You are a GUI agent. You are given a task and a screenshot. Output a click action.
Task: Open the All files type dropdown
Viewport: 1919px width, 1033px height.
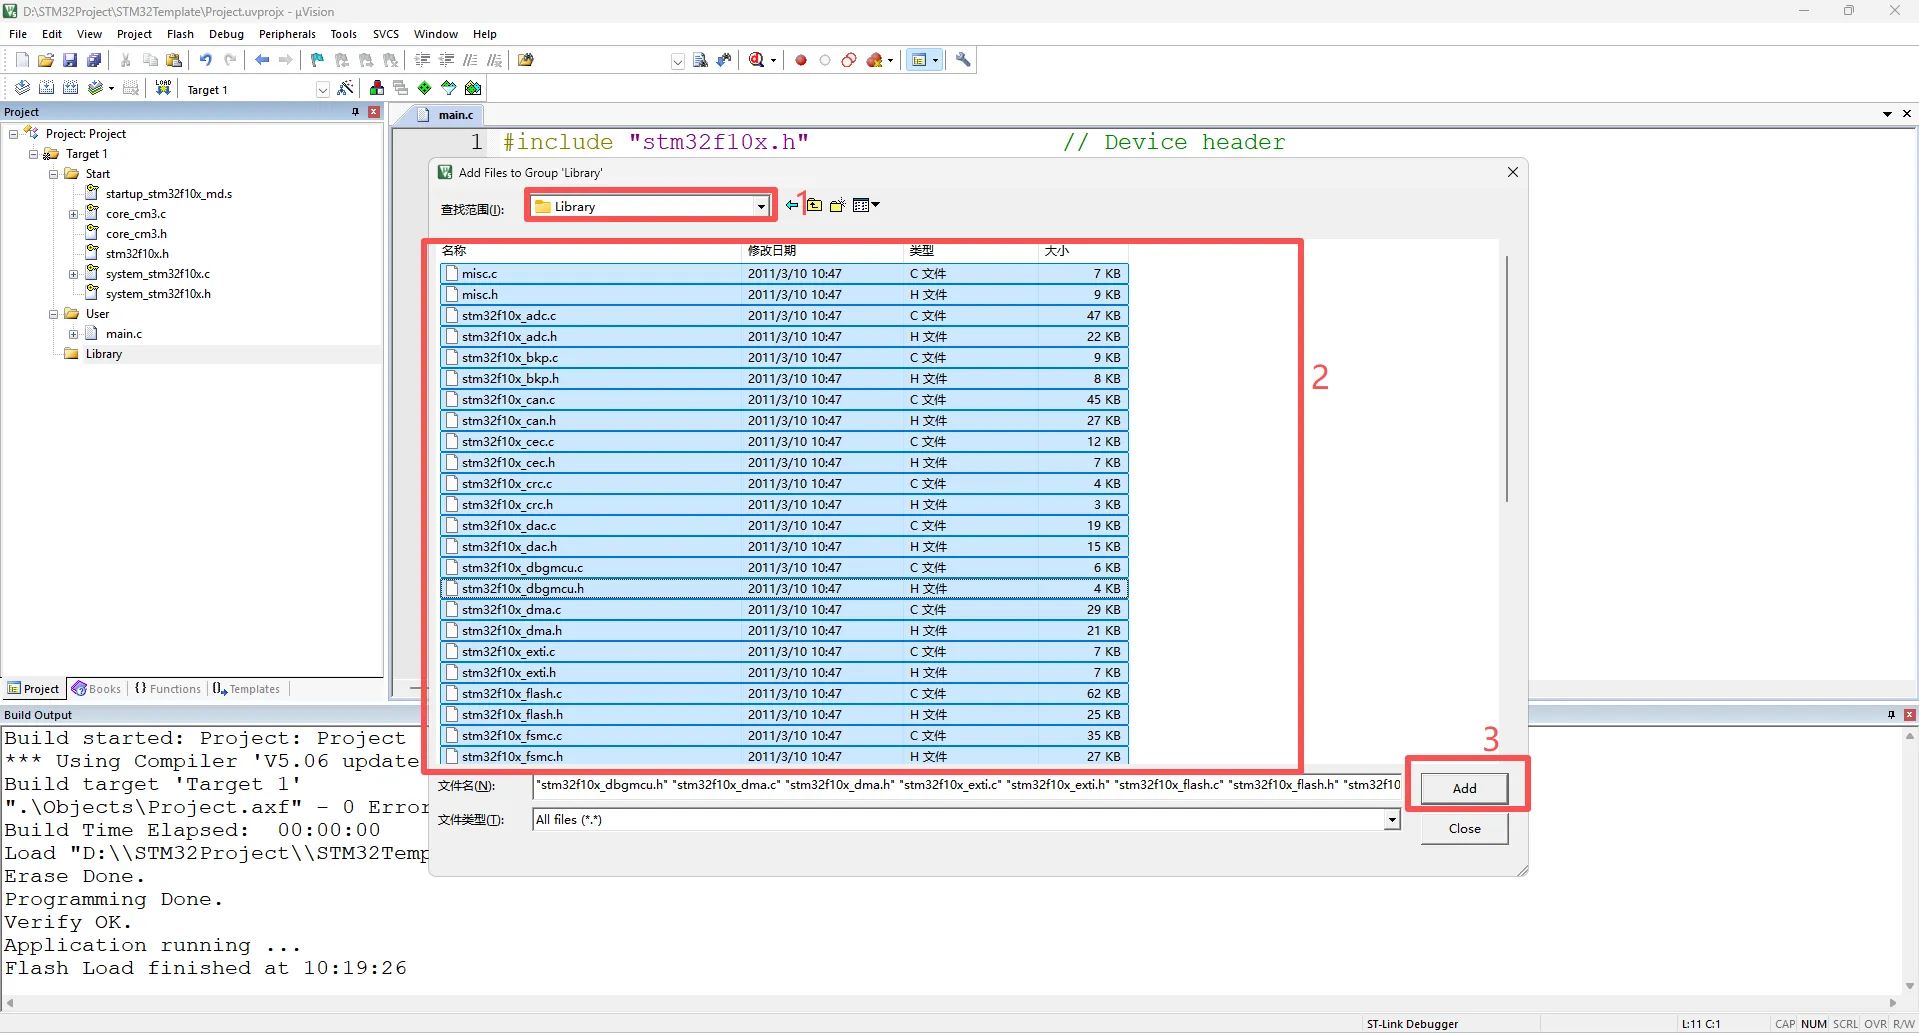[x=1391, y=820]
